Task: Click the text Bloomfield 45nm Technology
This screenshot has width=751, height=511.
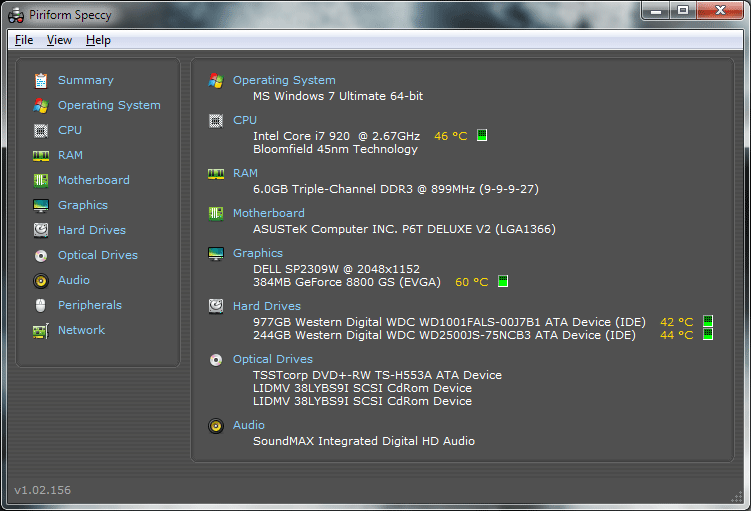Action: tap(335, 149)
